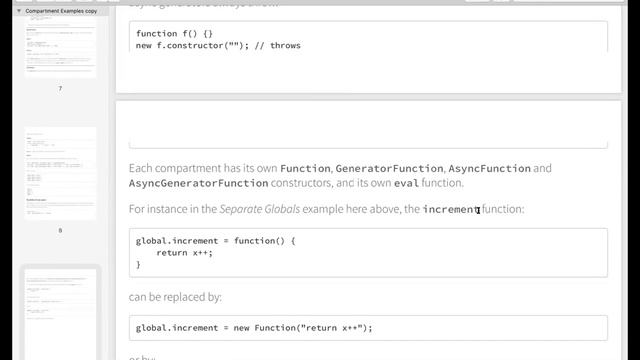Click the 'return x++;' code line
This screenshot has height=360, width=640.
click(184, 253)
